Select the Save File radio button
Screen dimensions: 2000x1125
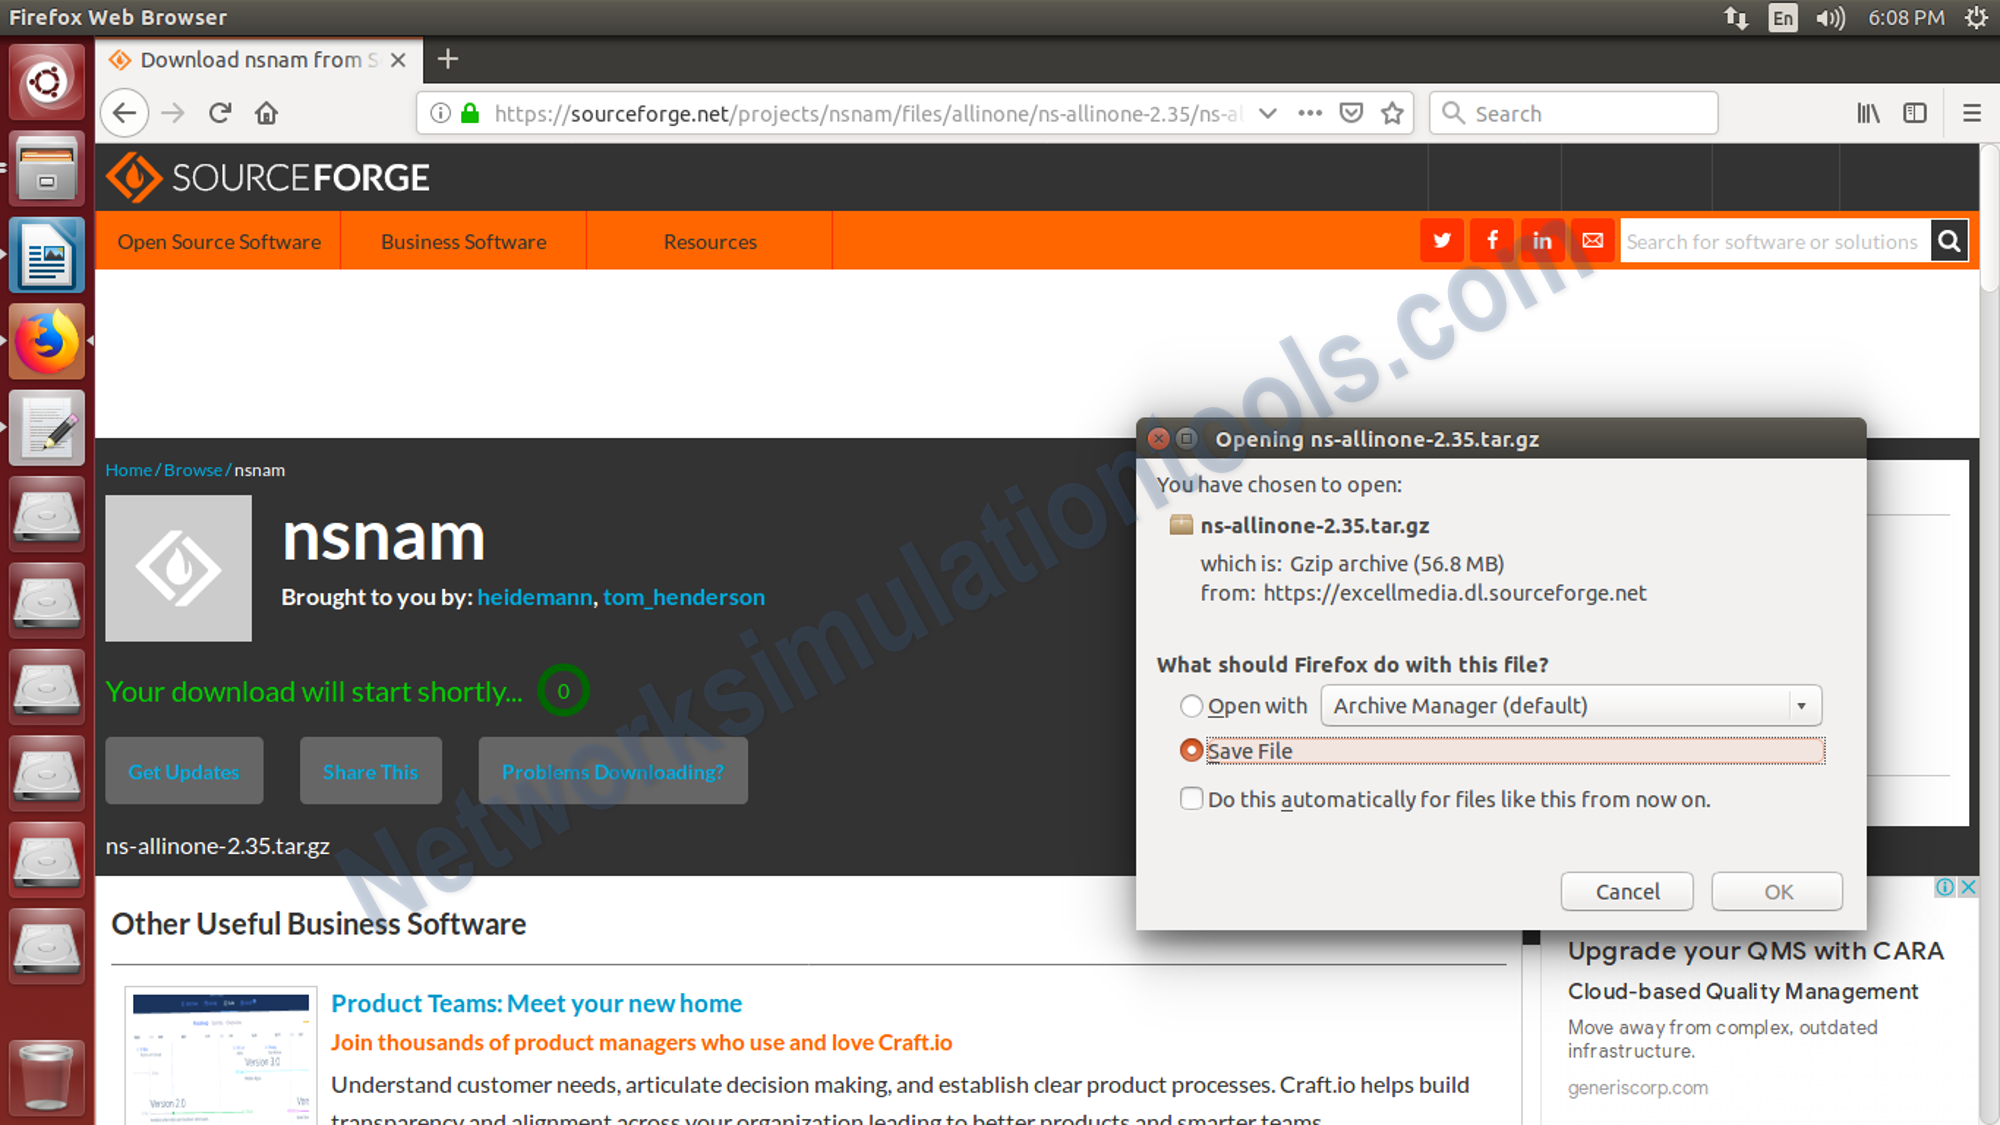coord(1190,749)
